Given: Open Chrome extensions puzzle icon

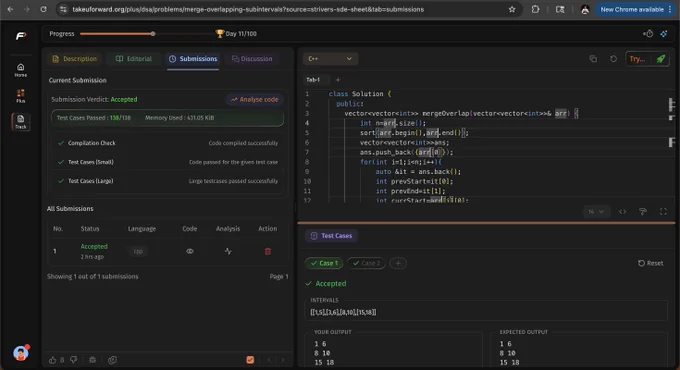Looking at the screenshot, I should 535,9.
